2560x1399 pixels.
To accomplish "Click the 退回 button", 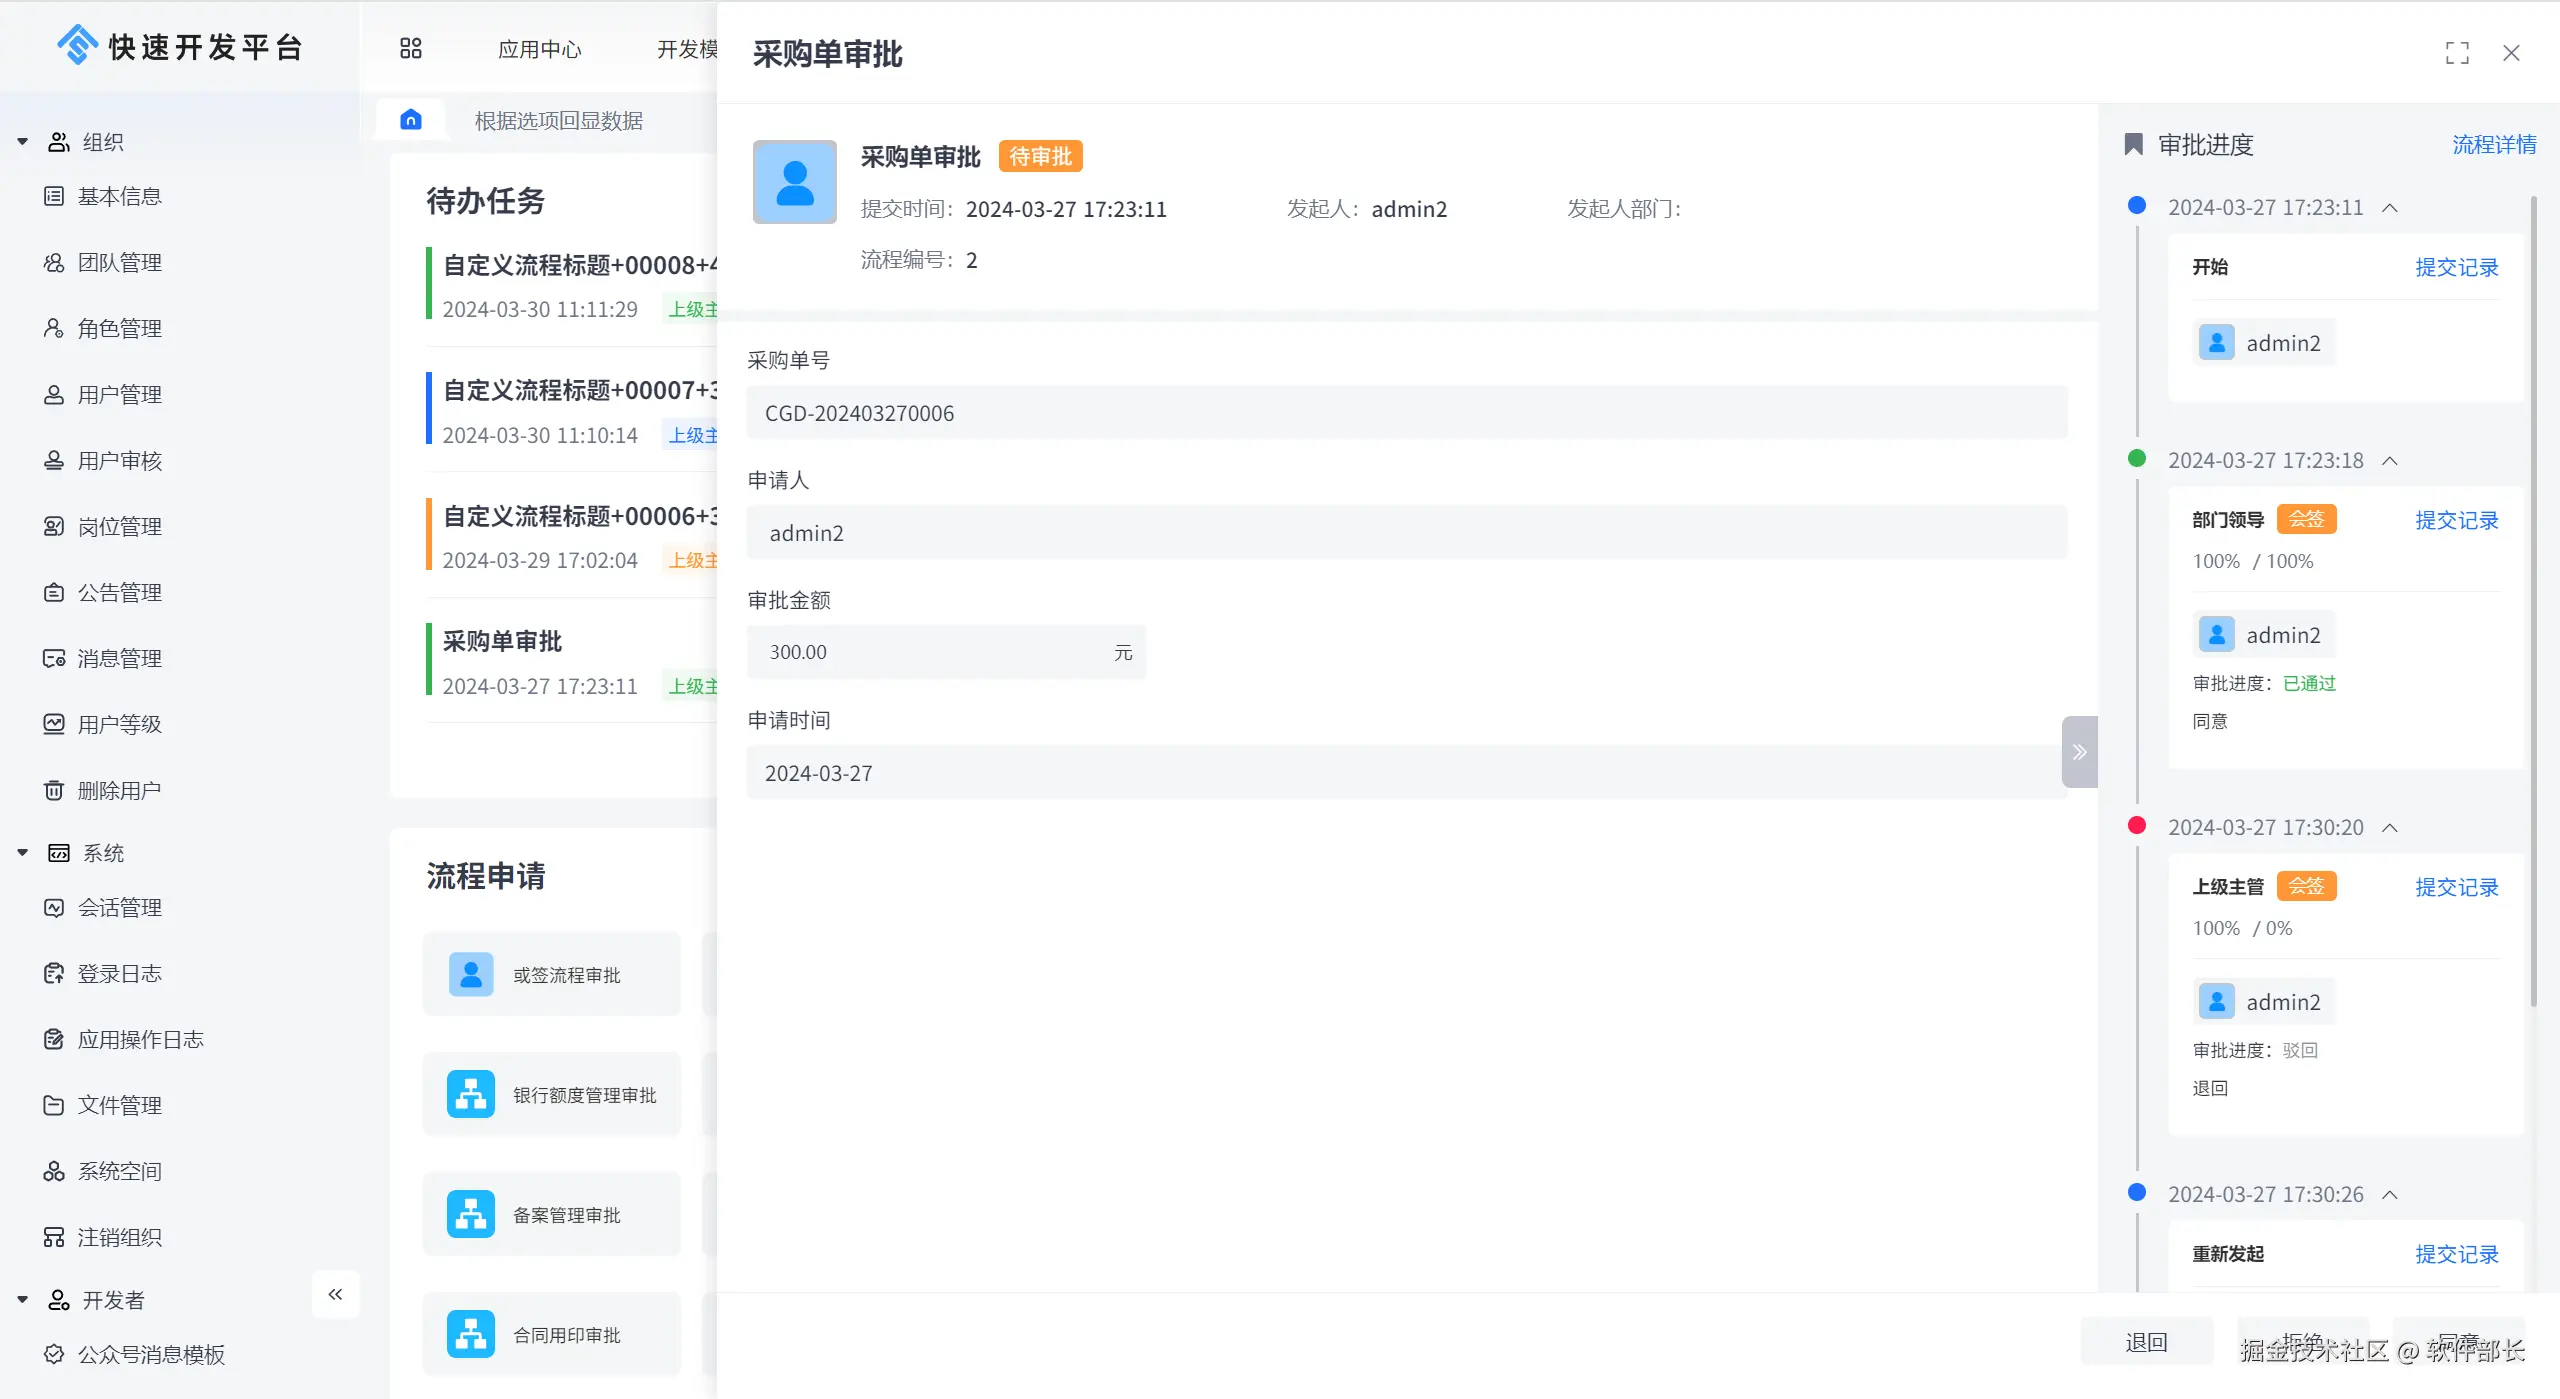I will click(2146, 1342).
